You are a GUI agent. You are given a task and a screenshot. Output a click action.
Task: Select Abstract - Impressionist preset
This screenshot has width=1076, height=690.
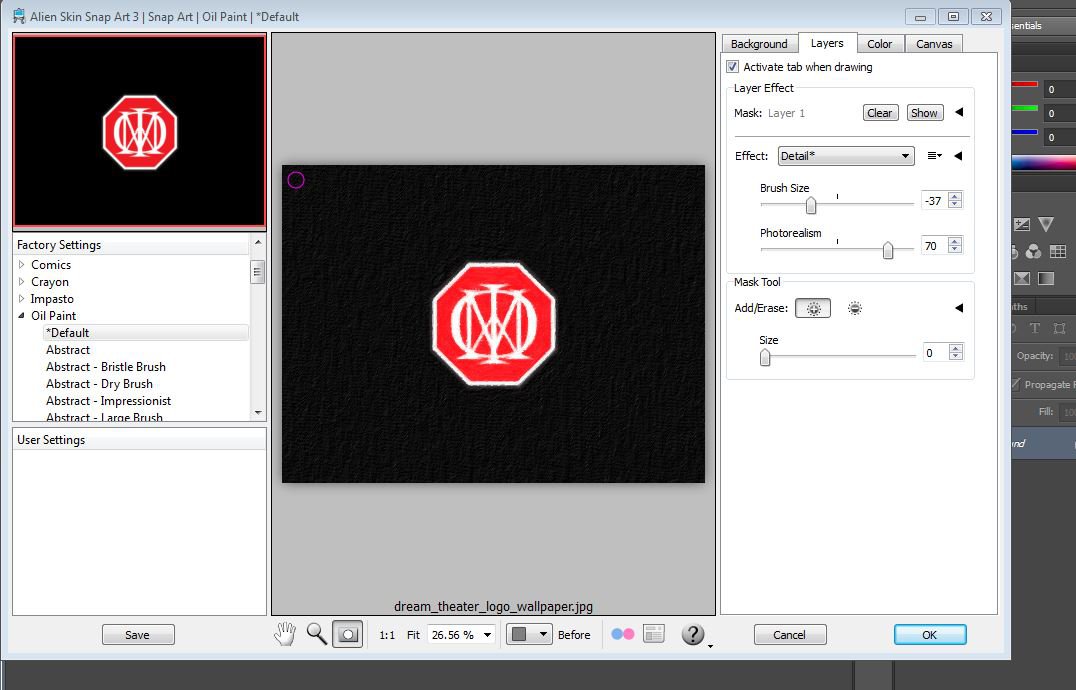(108, 401)
